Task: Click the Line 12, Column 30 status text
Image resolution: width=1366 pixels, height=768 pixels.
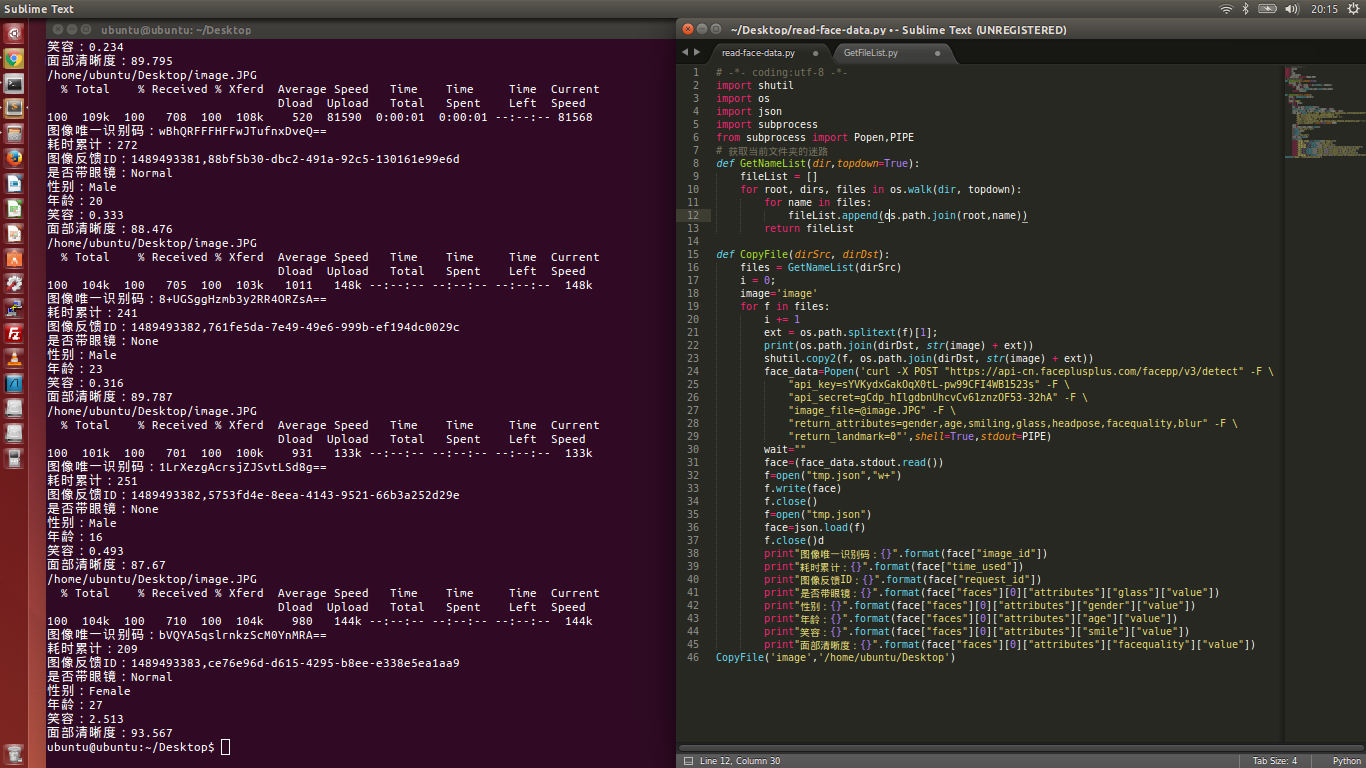Action: [740, 761]
